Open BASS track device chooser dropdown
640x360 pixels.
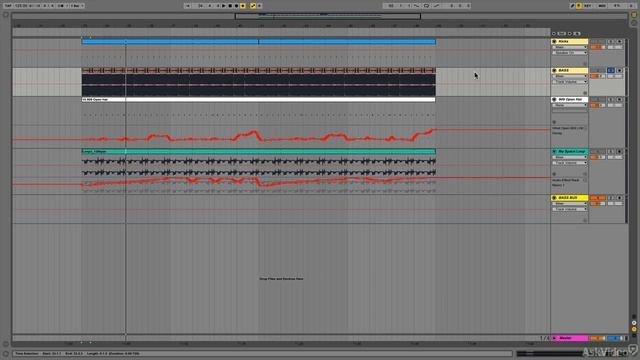tap(570, 76)
